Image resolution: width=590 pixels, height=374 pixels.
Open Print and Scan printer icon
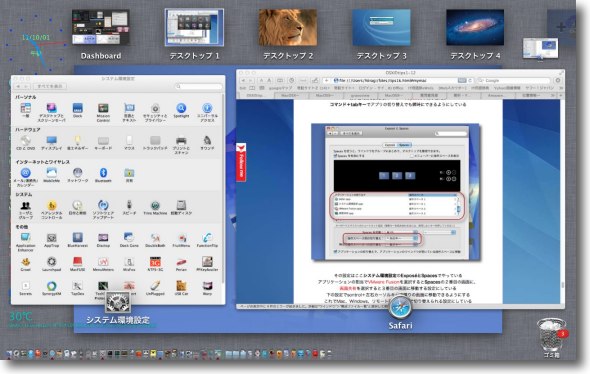point(181,141)
